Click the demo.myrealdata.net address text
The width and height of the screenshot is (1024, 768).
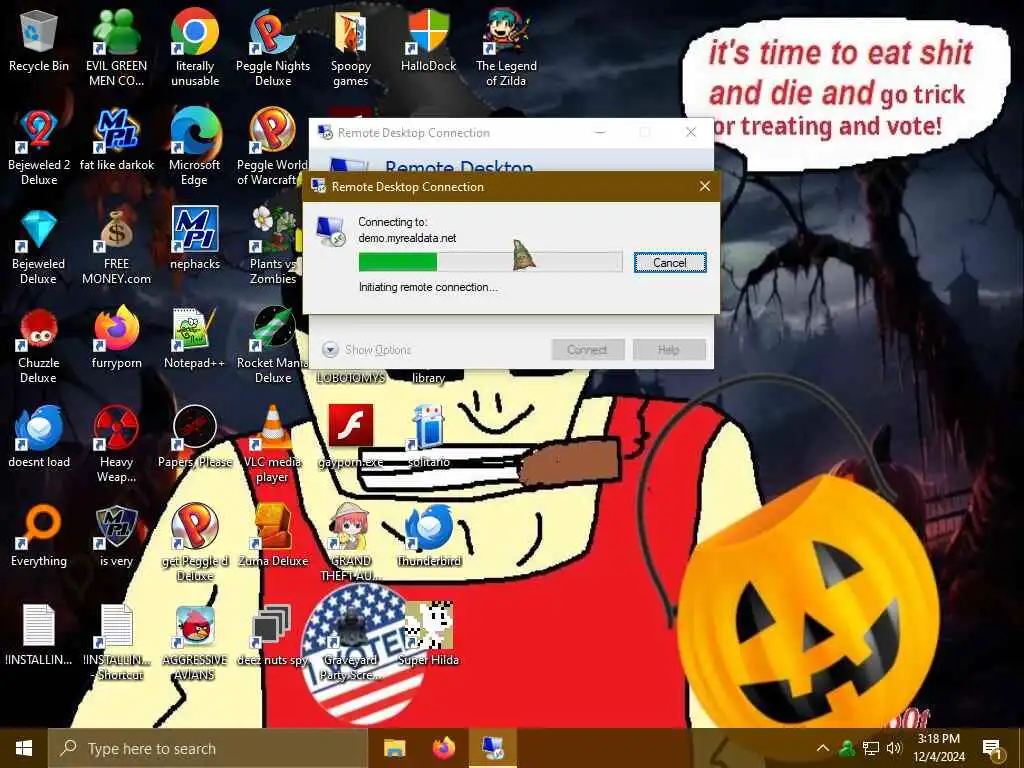407,238
